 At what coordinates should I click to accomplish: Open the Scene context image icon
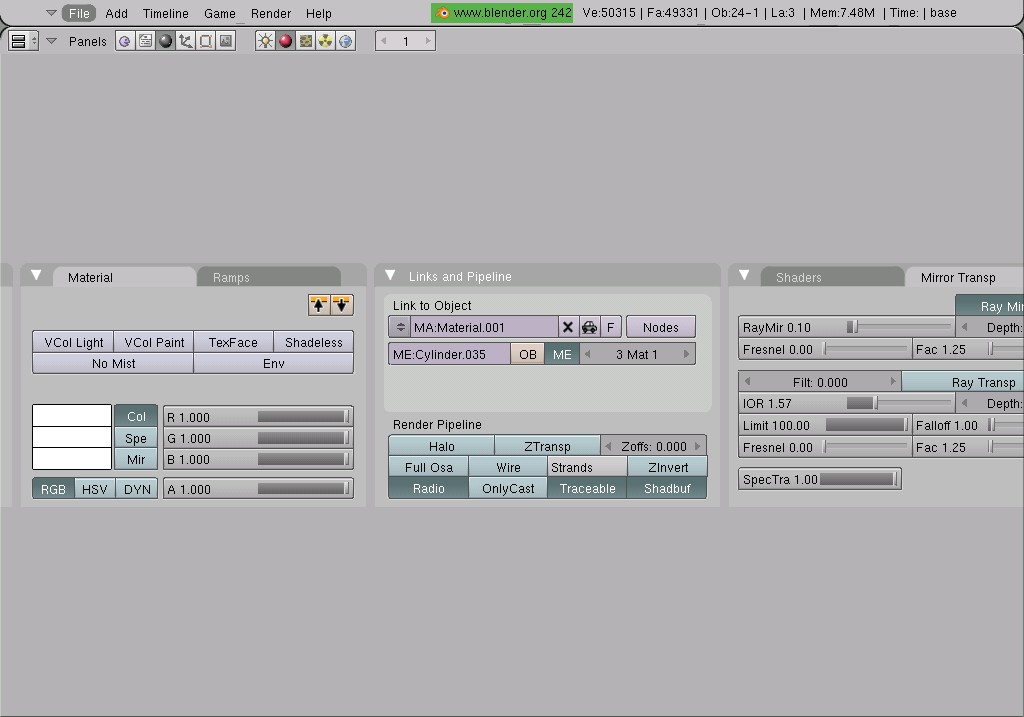pyautogui.click(x=226, y=41)
